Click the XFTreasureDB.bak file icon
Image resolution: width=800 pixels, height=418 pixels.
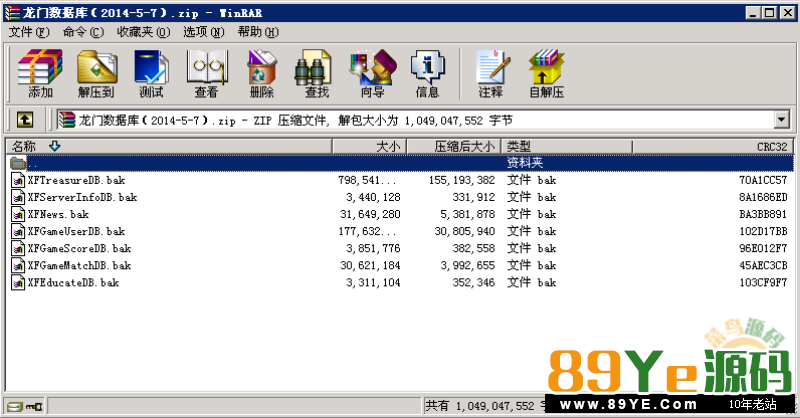(x=18, y=180)
